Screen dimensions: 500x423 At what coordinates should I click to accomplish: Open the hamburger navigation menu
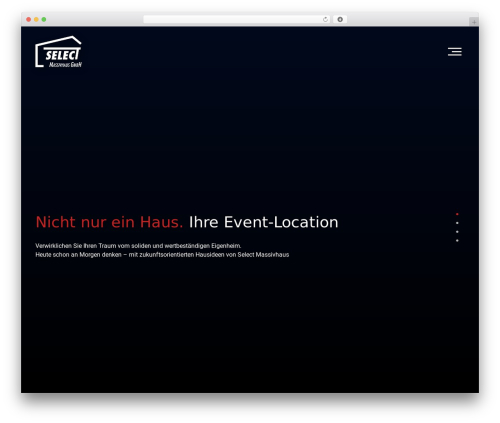click(455, 52)
